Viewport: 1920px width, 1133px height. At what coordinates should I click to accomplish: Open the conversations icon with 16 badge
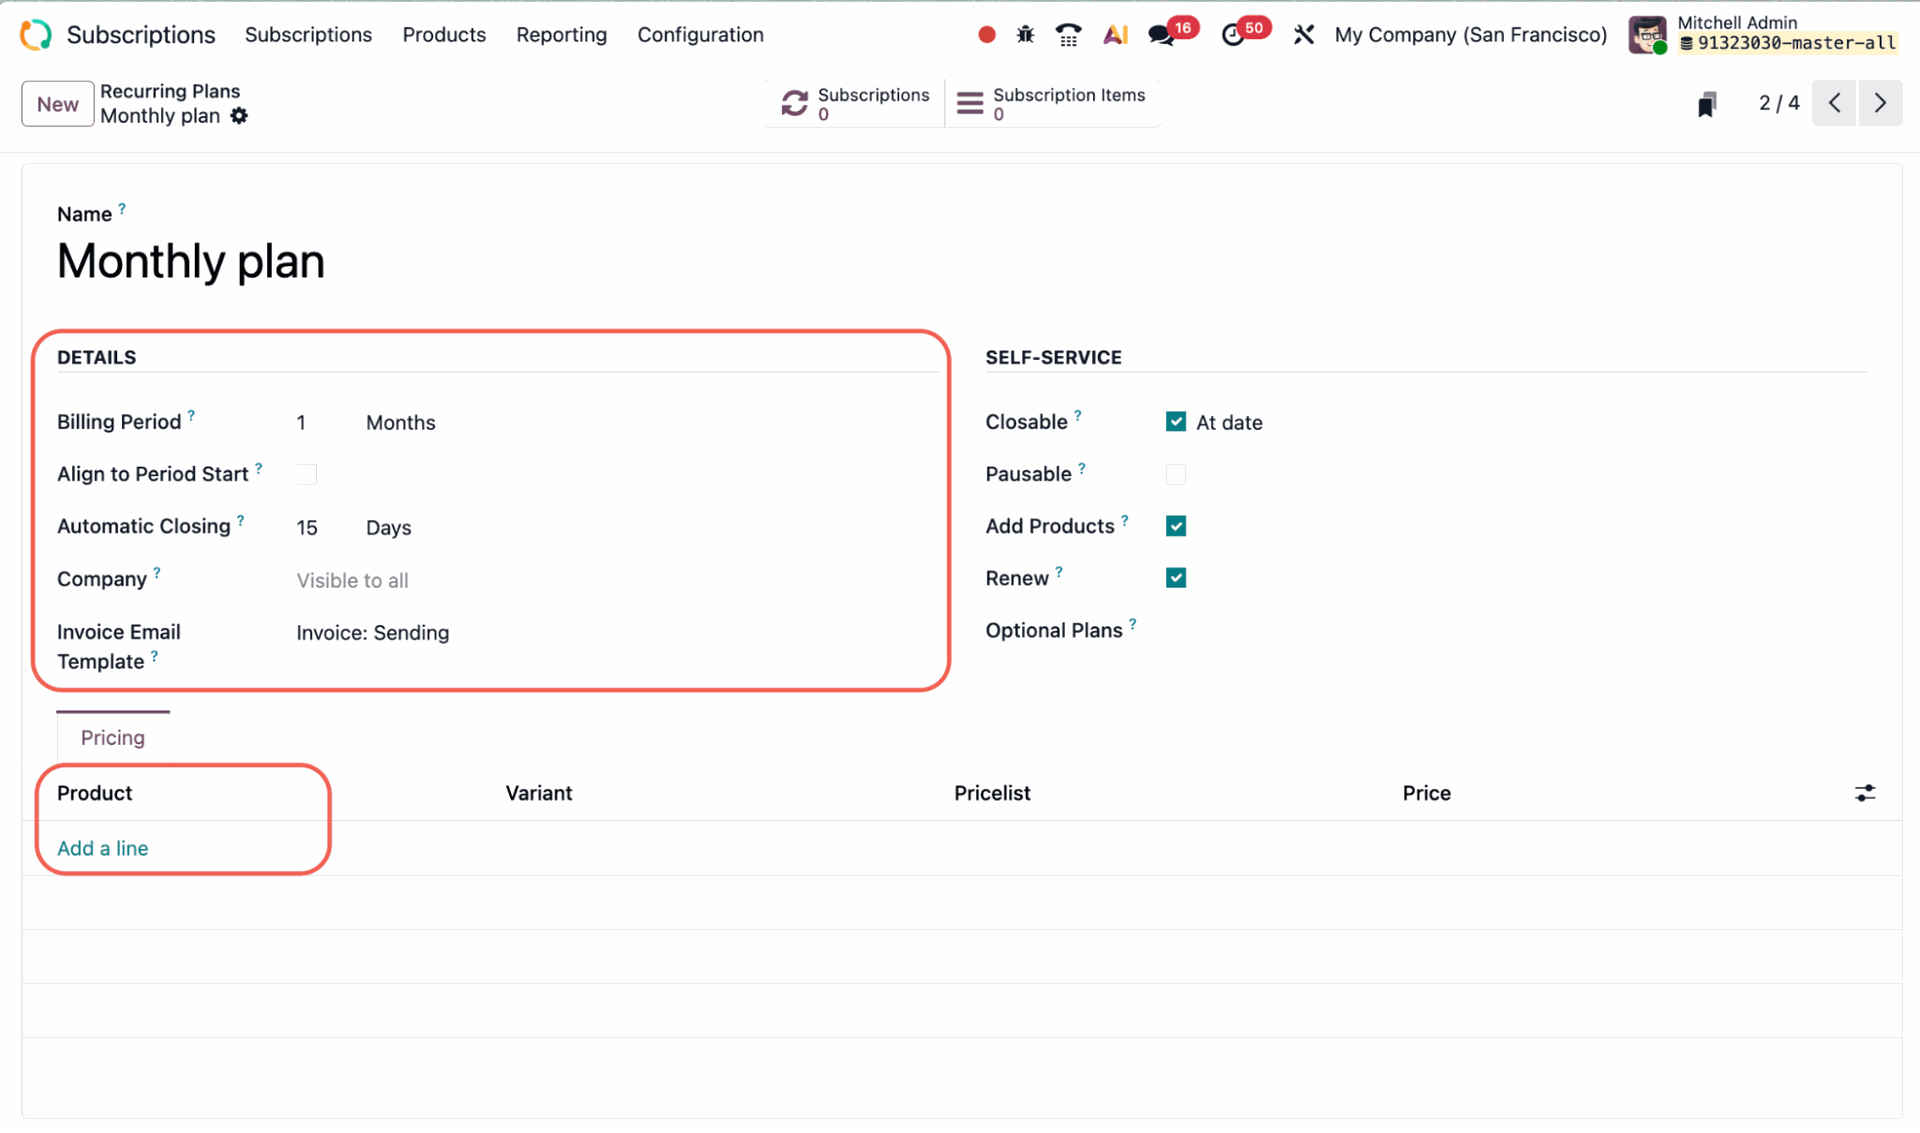coord(1161,35)
